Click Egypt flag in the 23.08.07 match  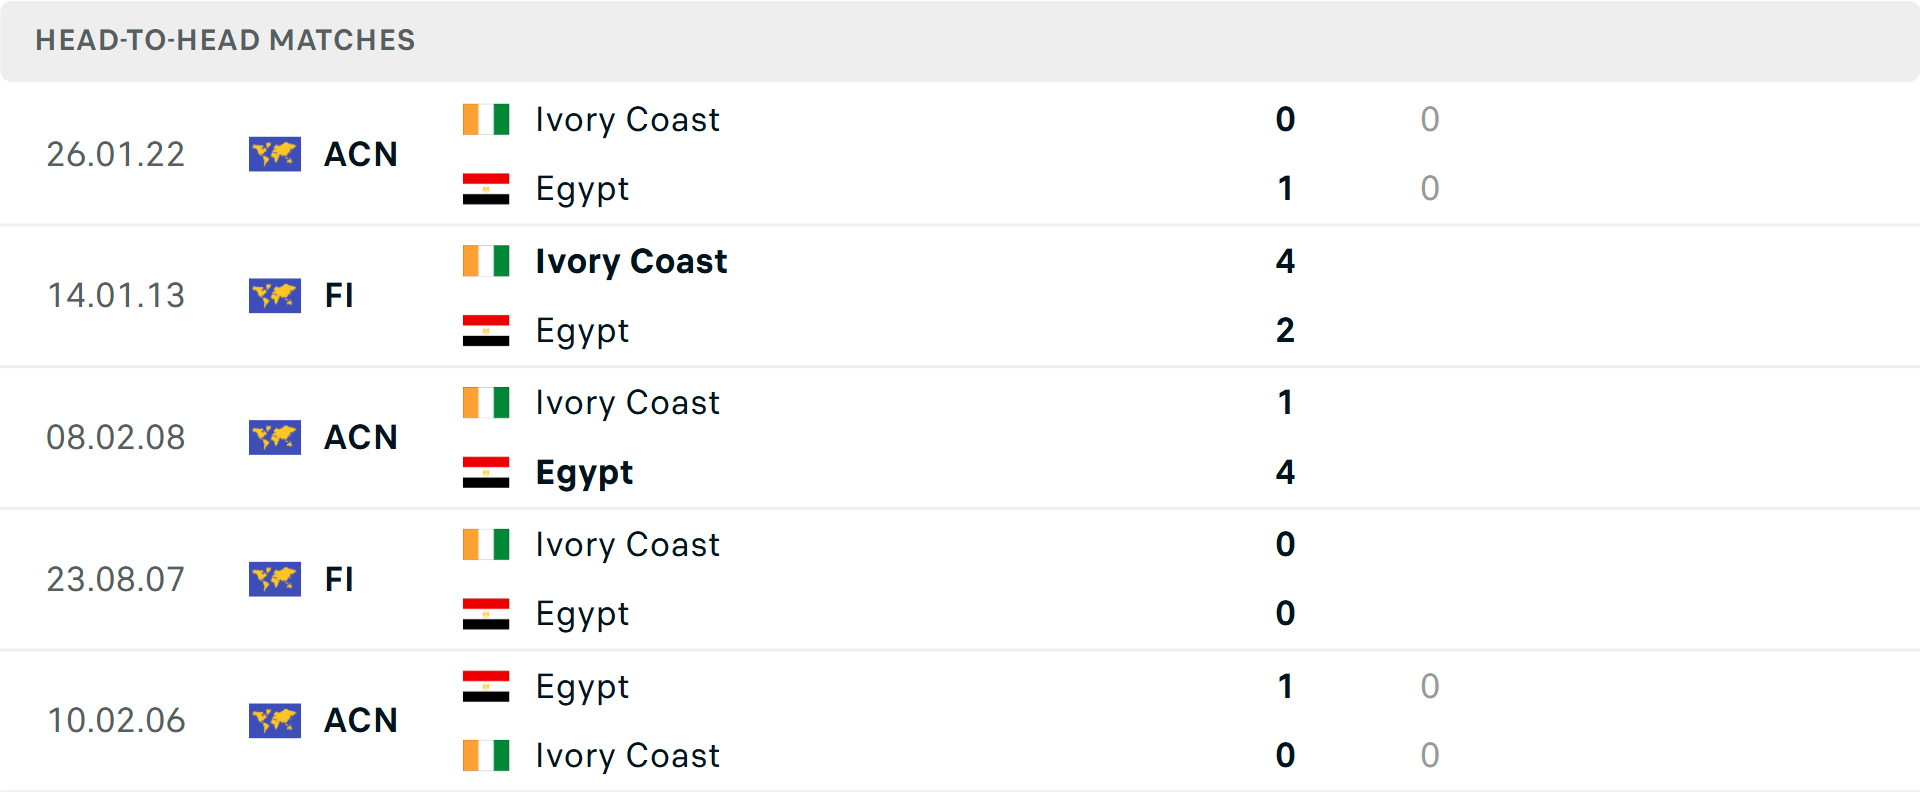(486, 614)
